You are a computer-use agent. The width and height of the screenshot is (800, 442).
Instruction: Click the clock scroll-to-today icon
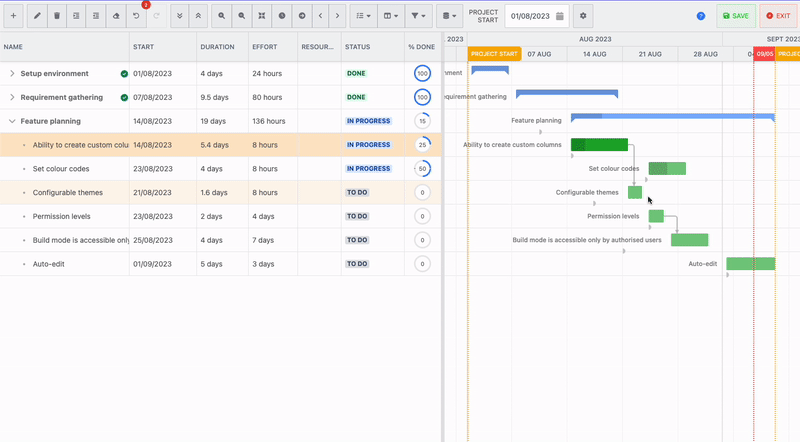(x=282, y=16)
